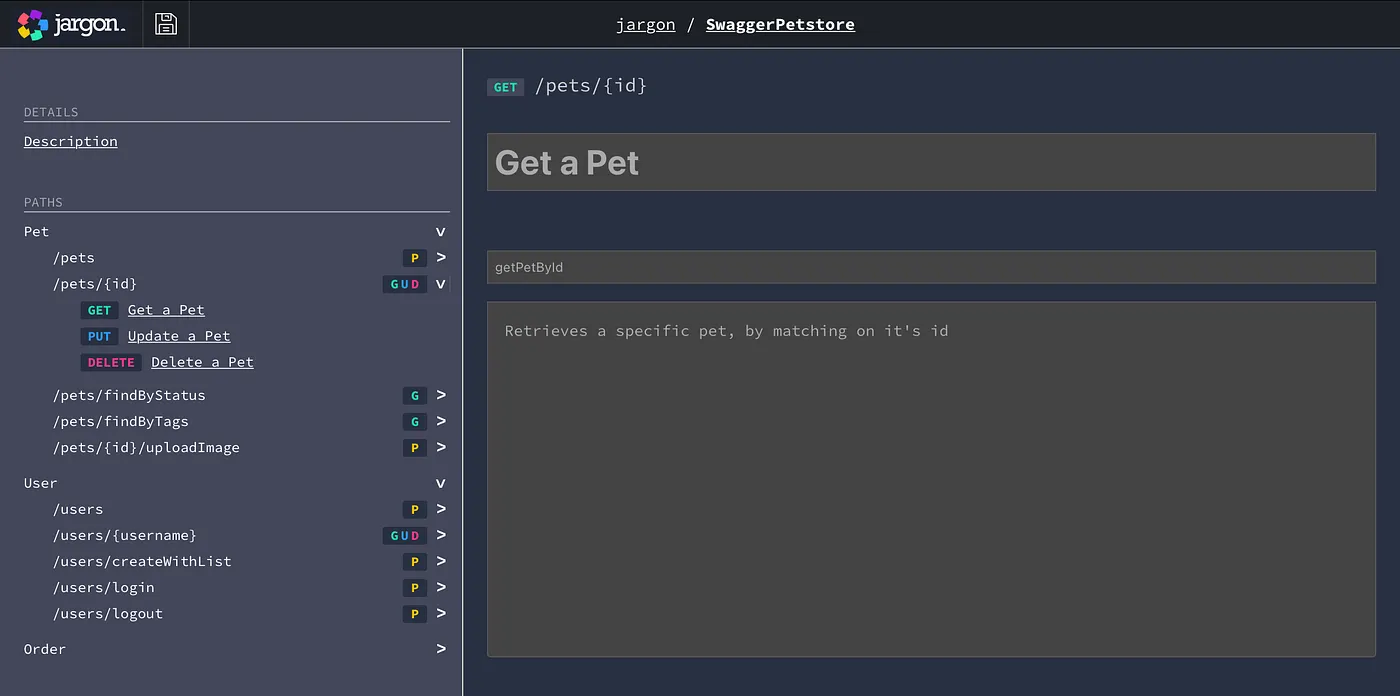
Task: Click the P badge on /pets/{id}/uploadImage
Action: coord(414,447)
